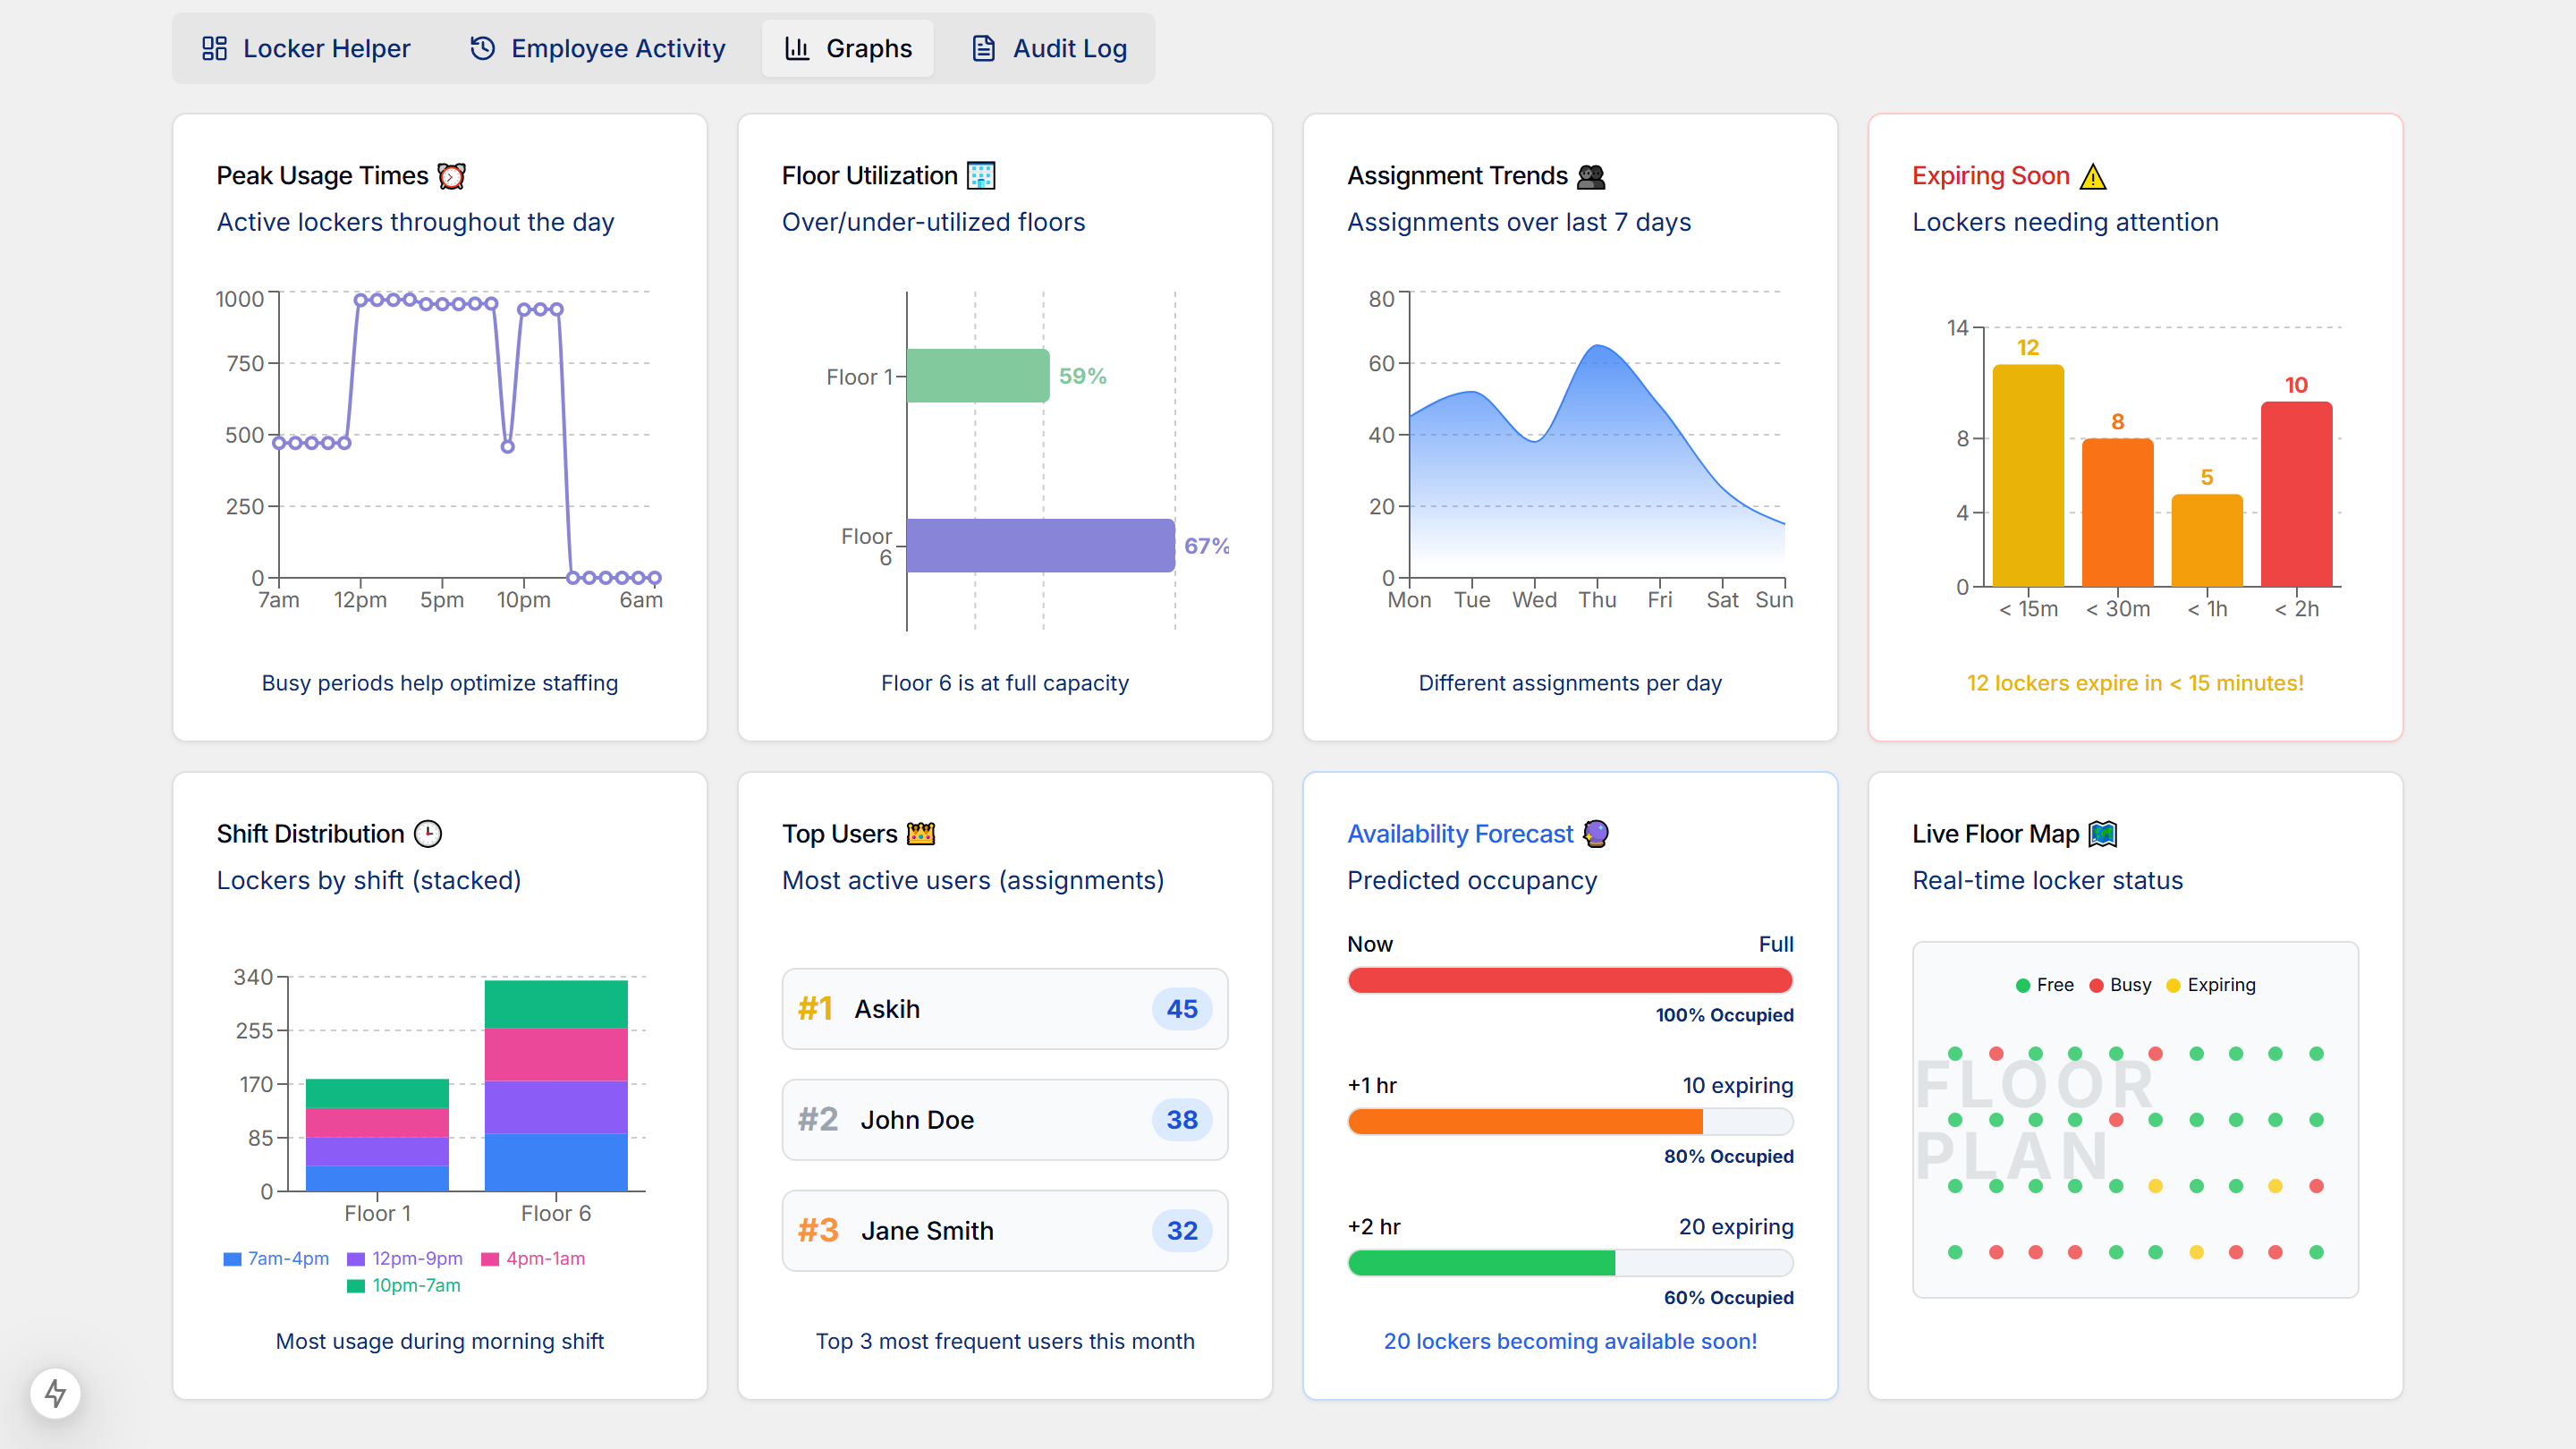Click the Audit Log document icon
This screenshot has height=1449, width=2576.
point(984,48)
